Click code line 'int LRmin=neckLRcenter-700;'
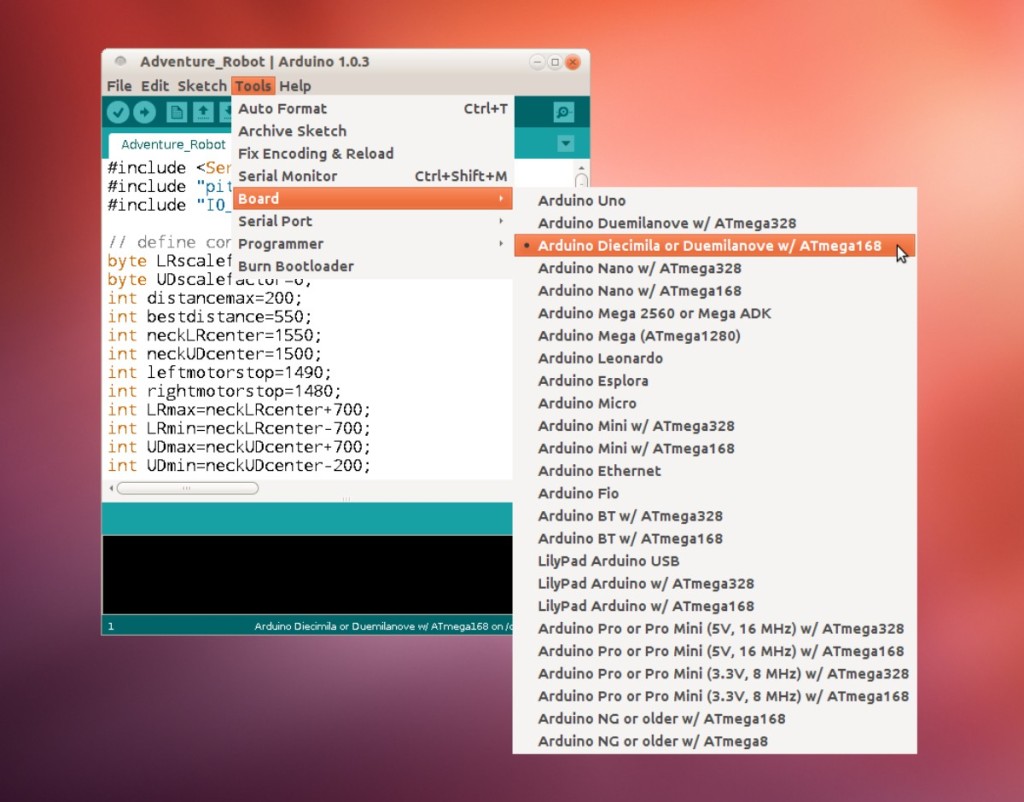This screenshot has height=802, width=1024. pyautogui.click(x=239, y=428)
